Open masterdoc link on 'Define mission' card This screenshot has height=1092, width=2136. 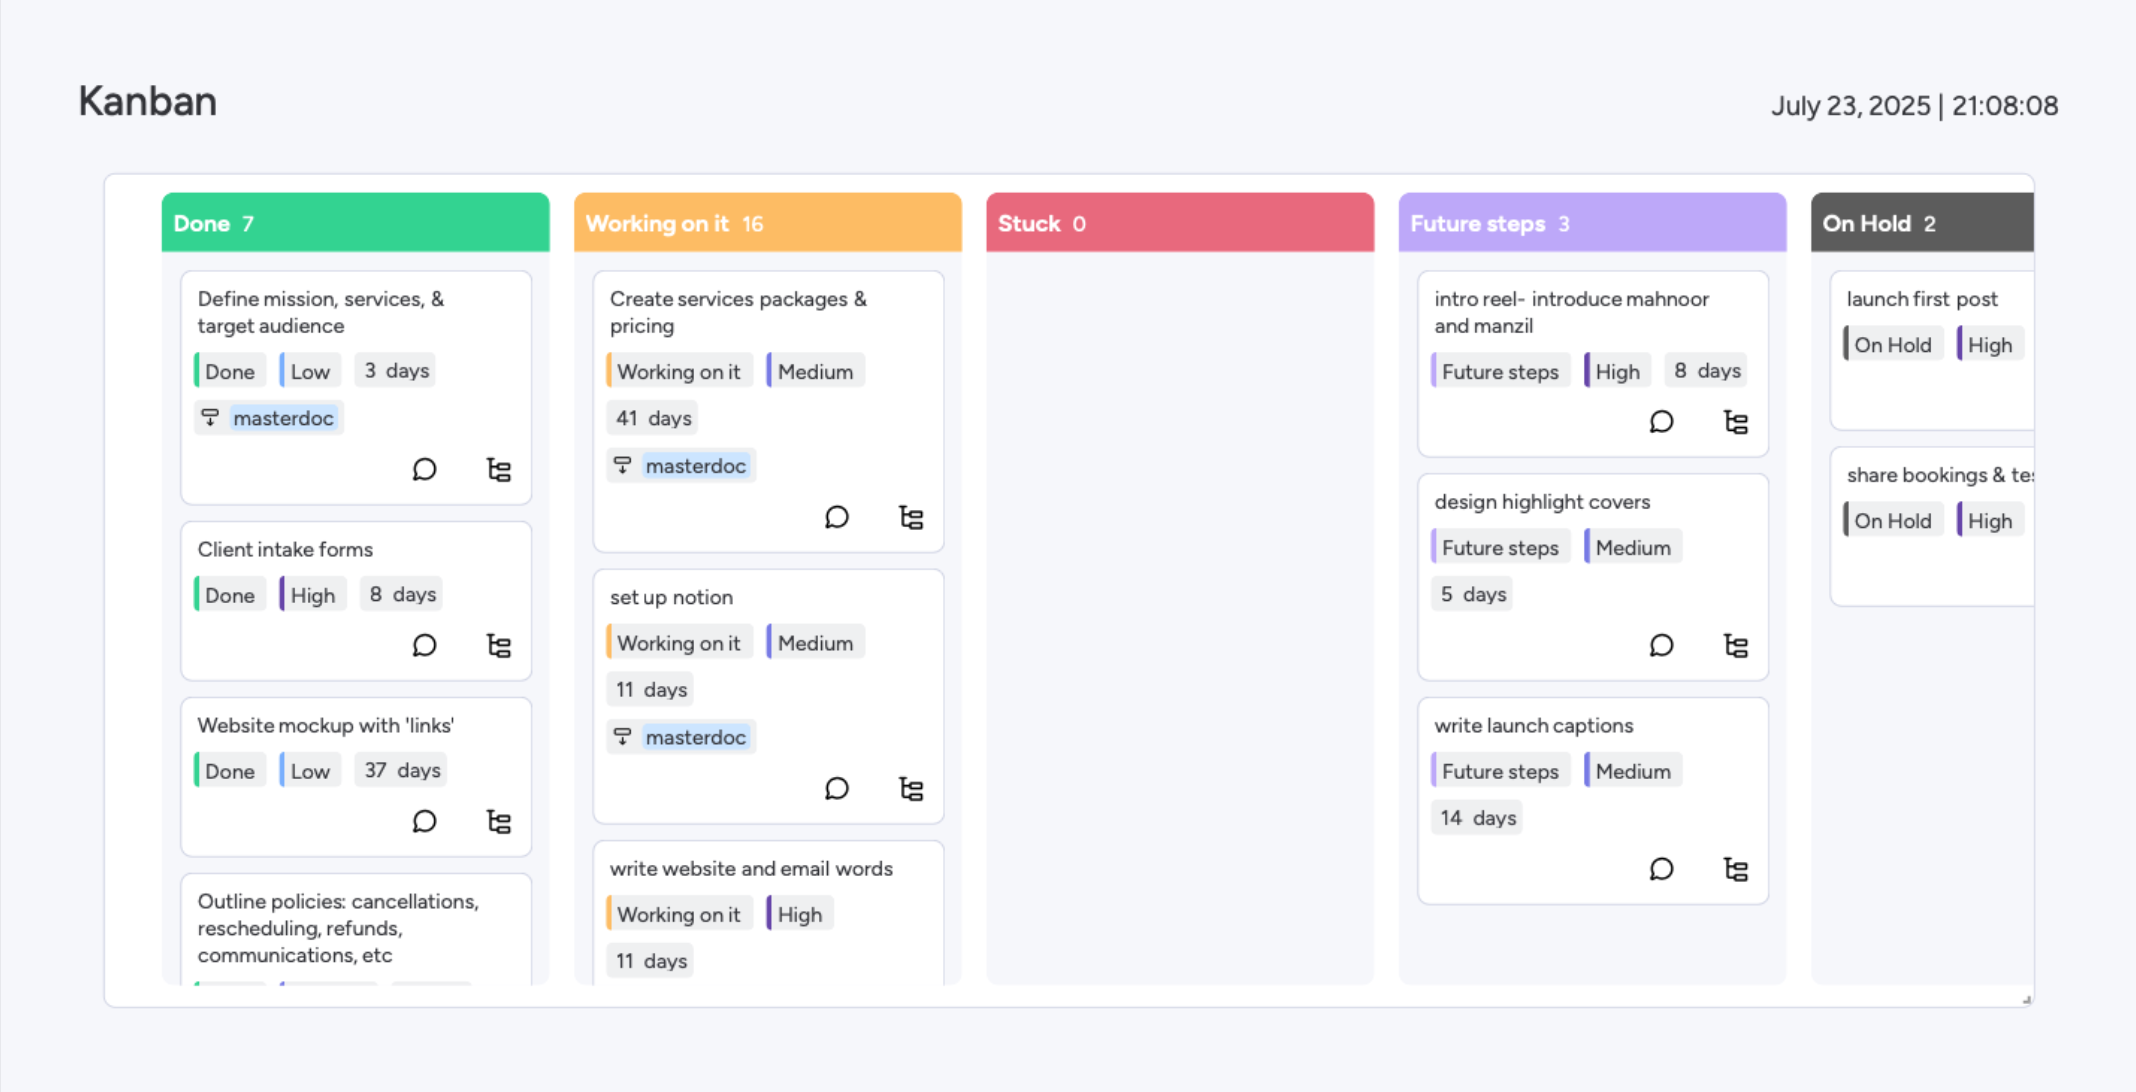tap(283, 418)
